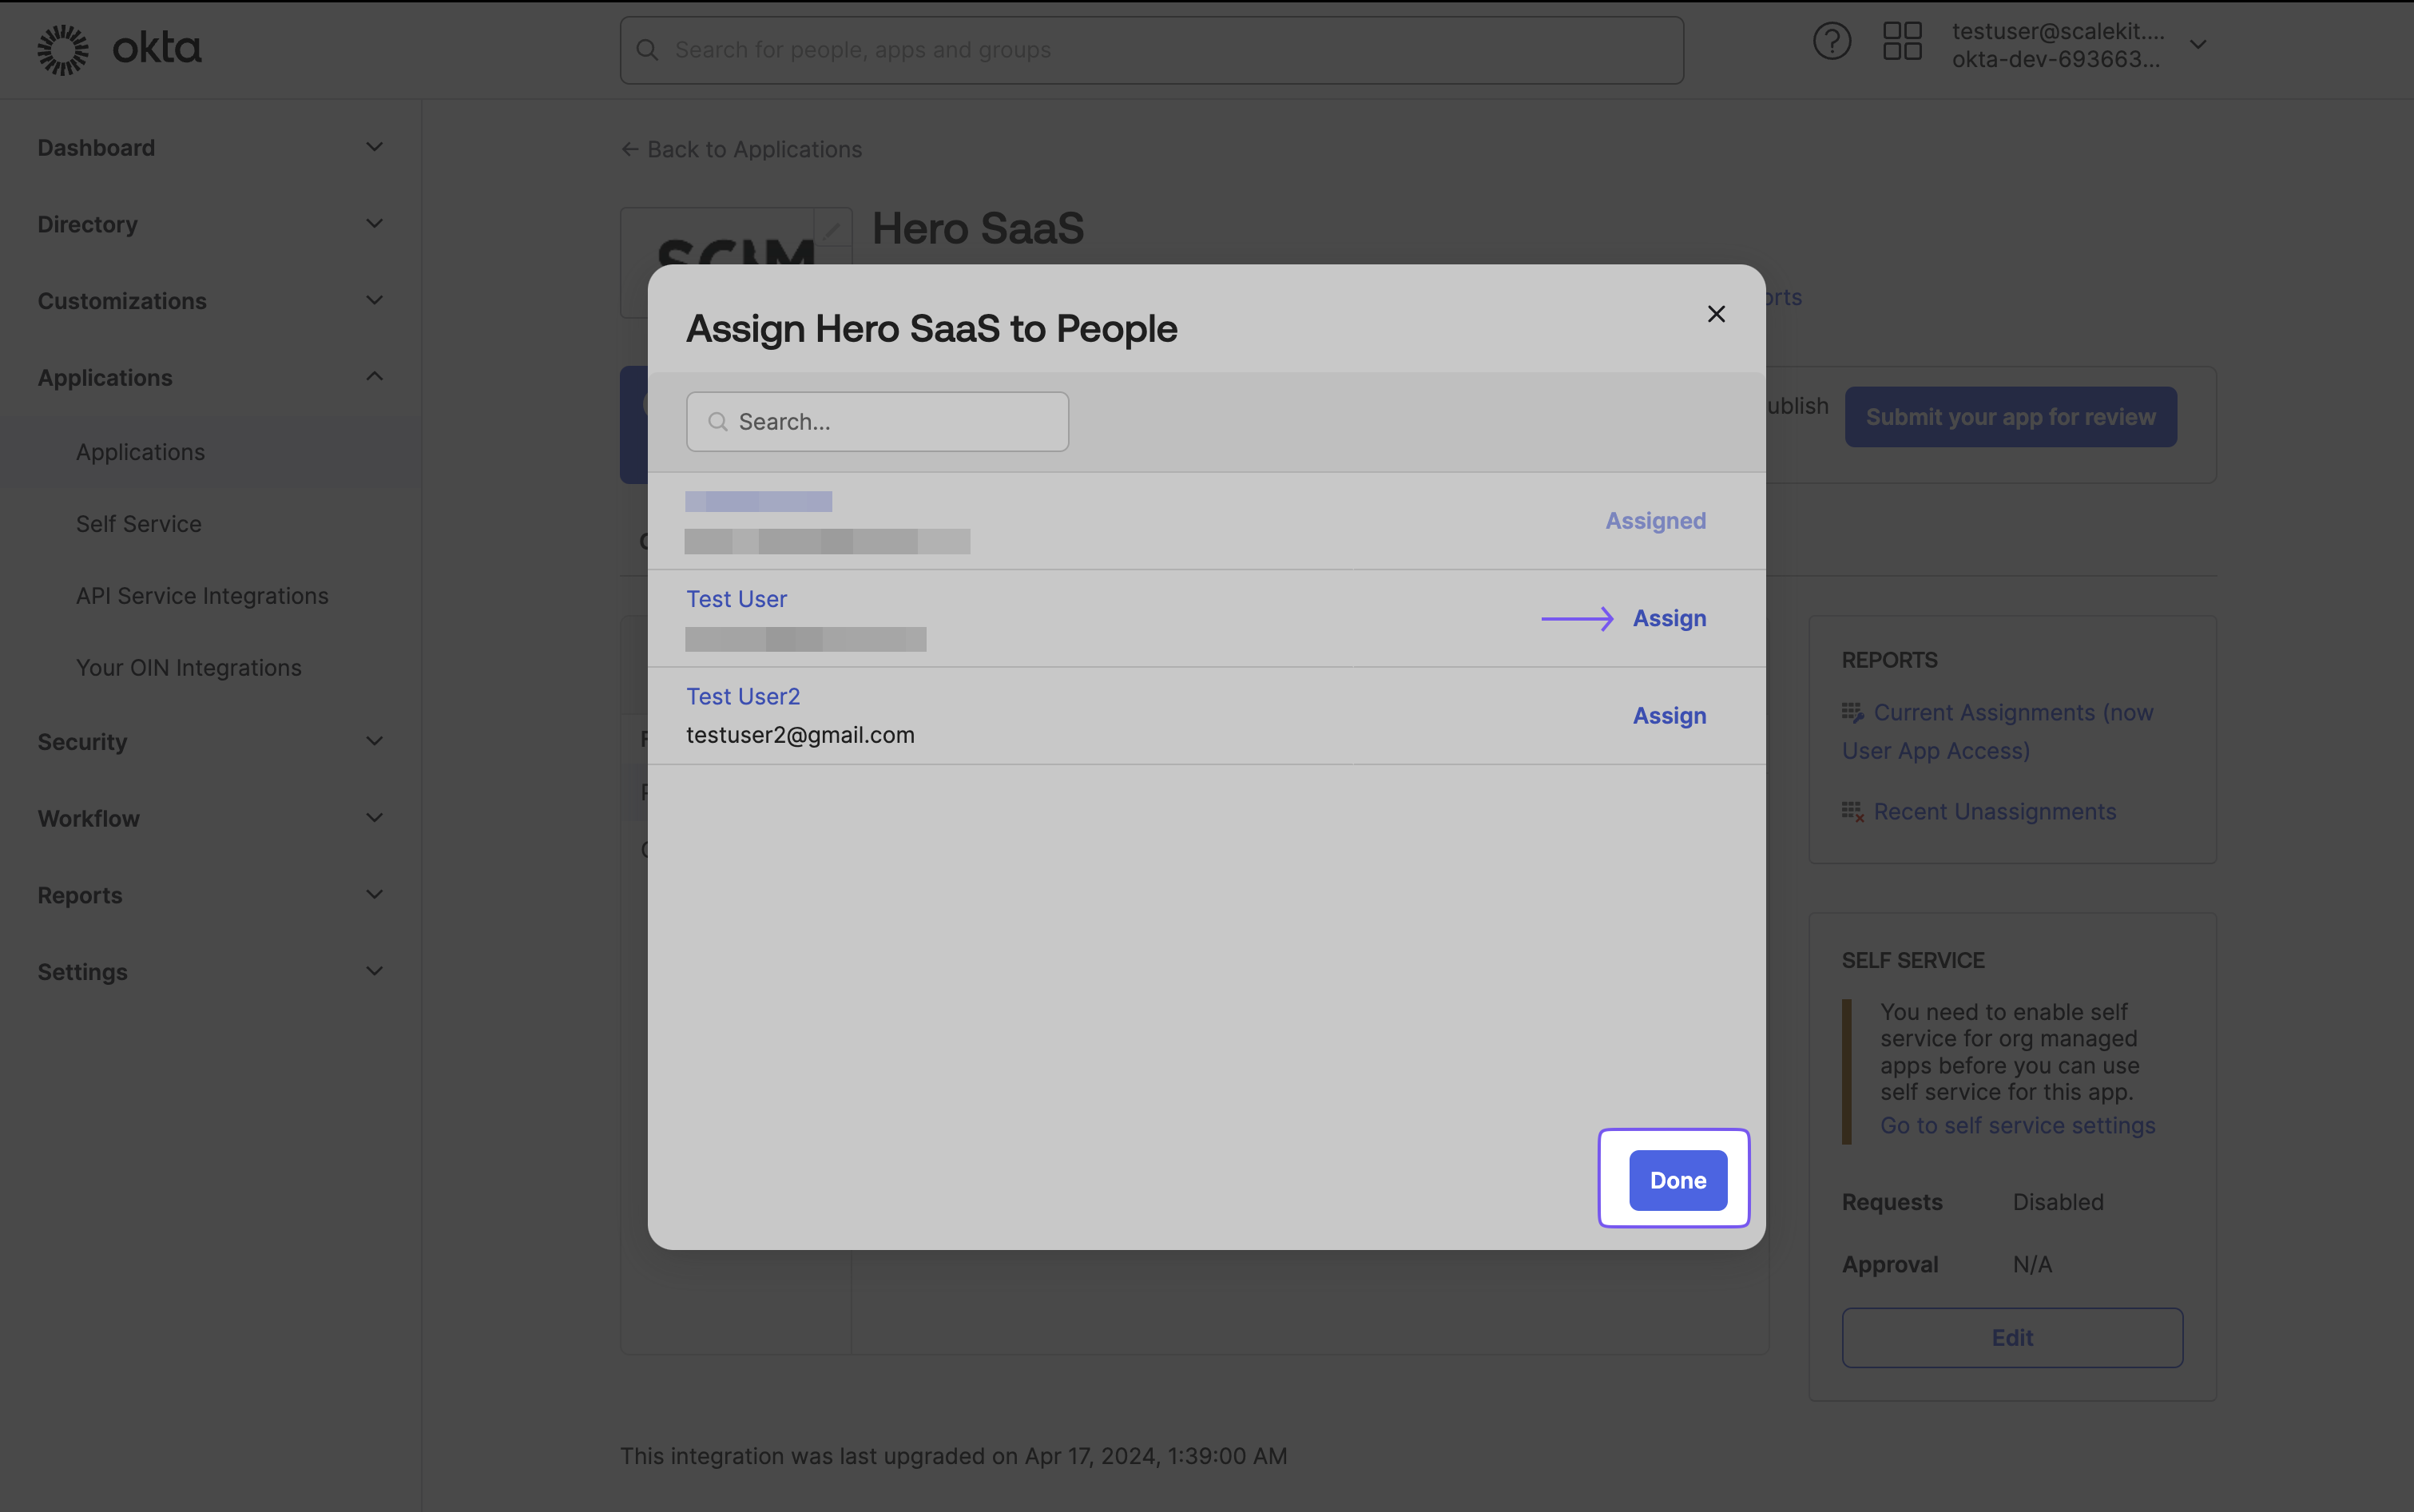Click the Edit button in Self Service panel
Screen dimensions: 2414x1512
2011,1336
